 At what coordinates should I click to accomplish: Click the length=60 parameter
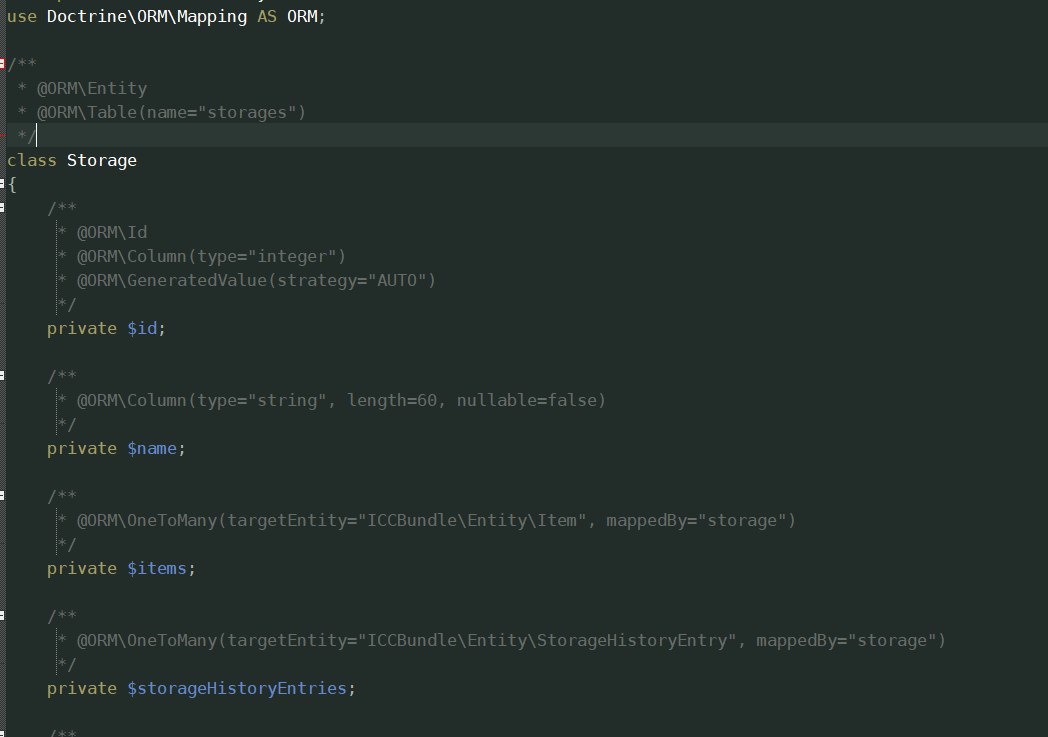(x=392, y=400)
